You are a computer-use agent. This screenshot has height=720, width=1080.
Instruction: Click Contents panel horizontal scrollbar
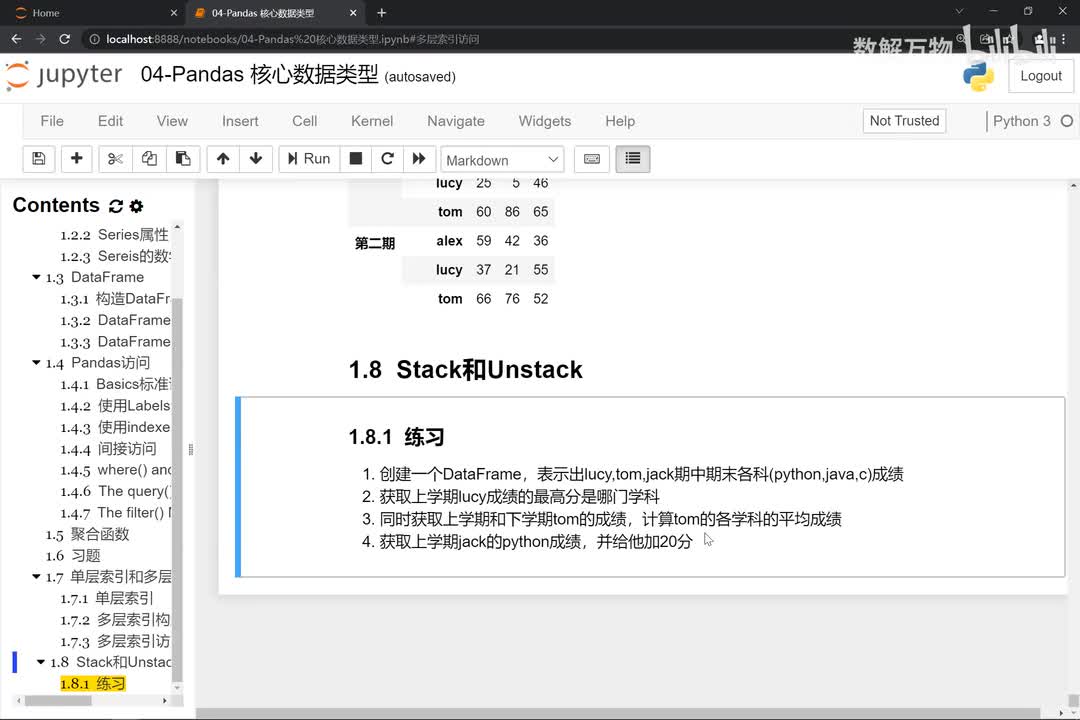point(58,701)
